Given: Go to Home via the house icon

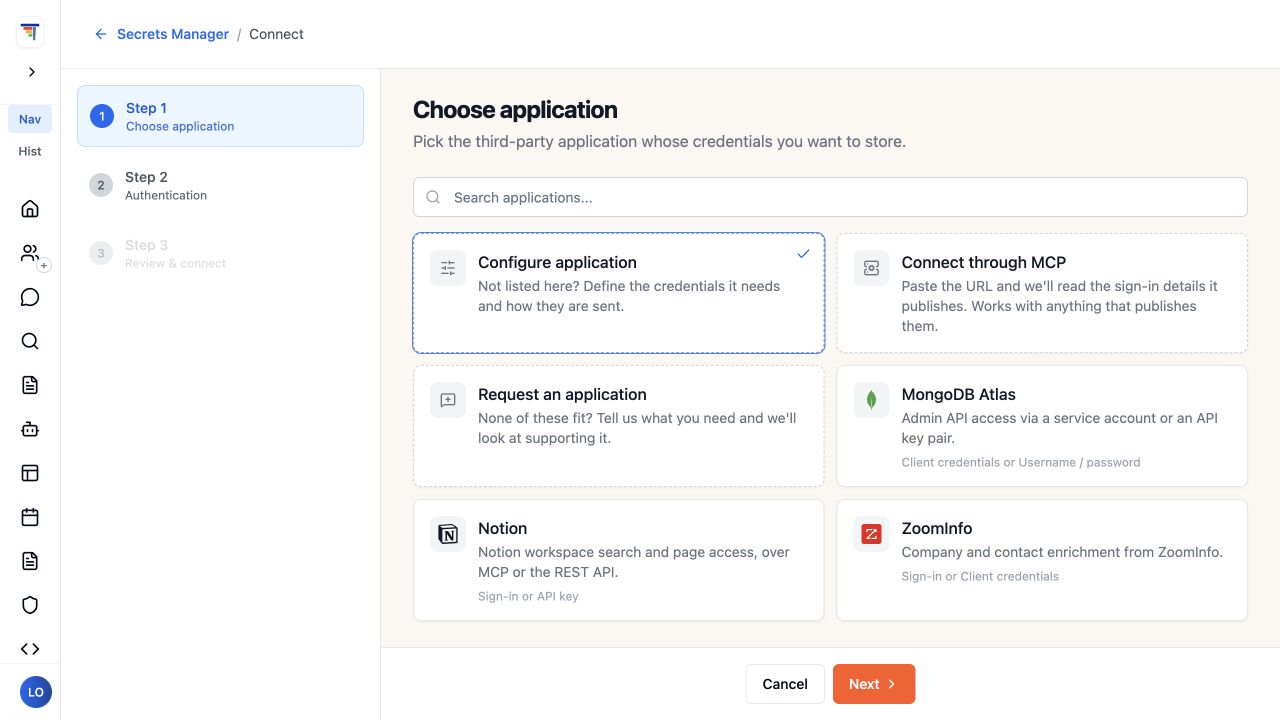Looking at the screenshot, I should 30,209.
